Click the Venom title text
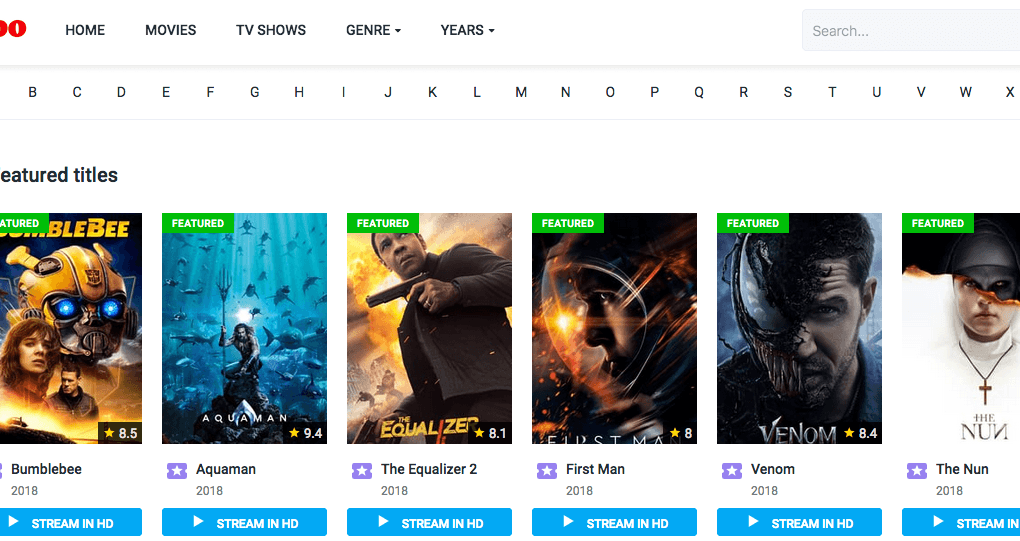 pyautogui.click(x=773, y=469)
